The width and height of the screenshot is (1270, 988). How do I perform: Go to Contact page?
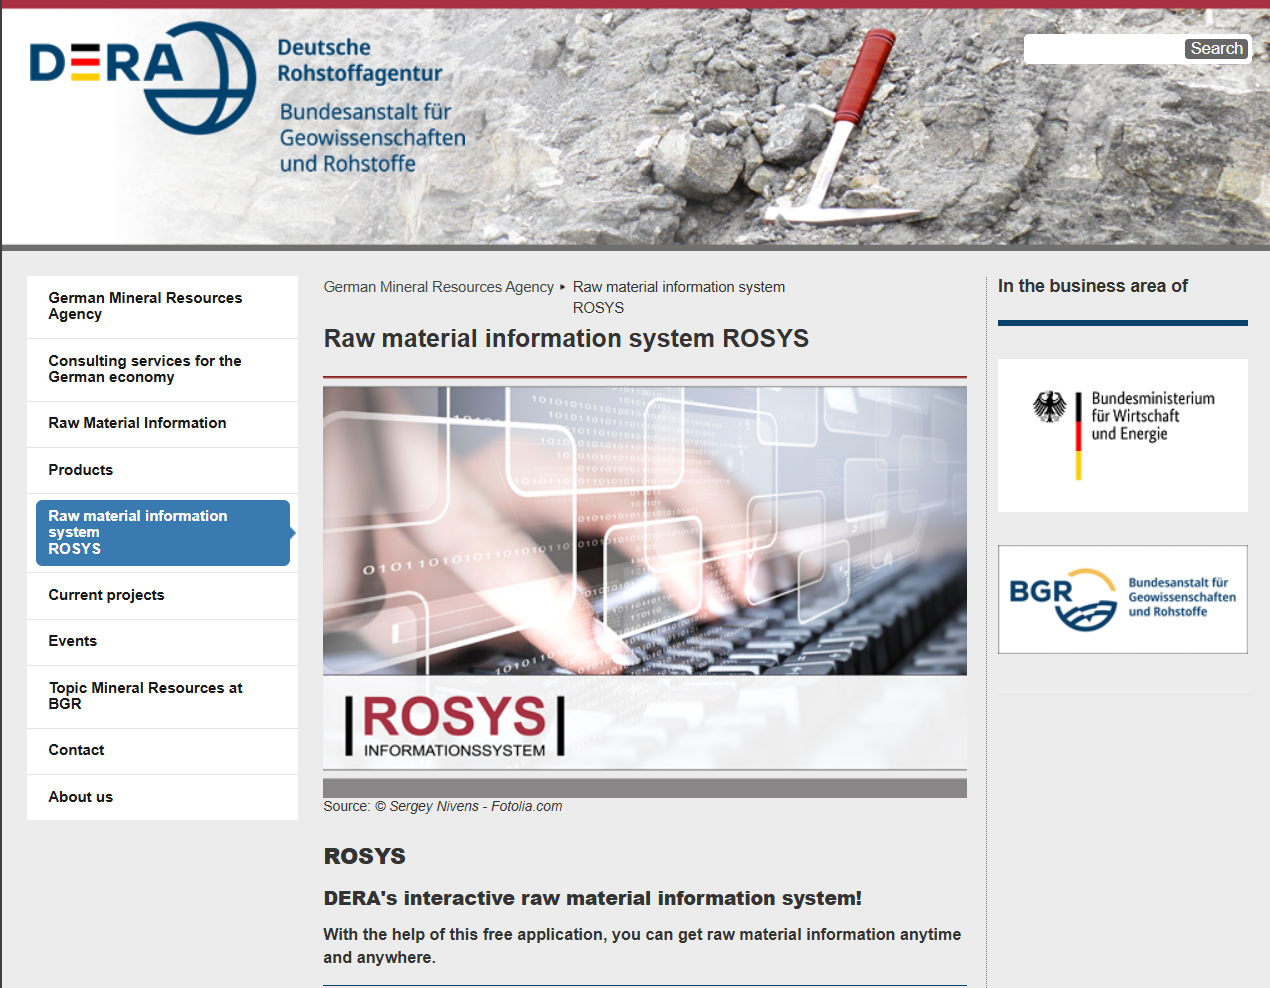tap(163, 751)
